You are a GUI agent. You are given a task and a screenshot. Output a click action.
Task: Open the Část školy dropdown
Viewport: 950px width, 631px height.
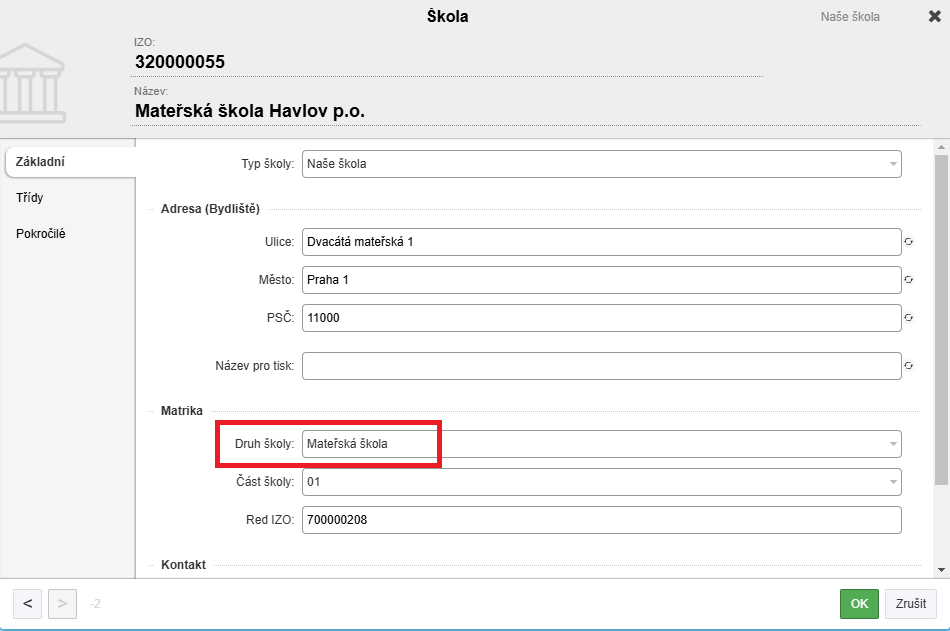(602, 482)
